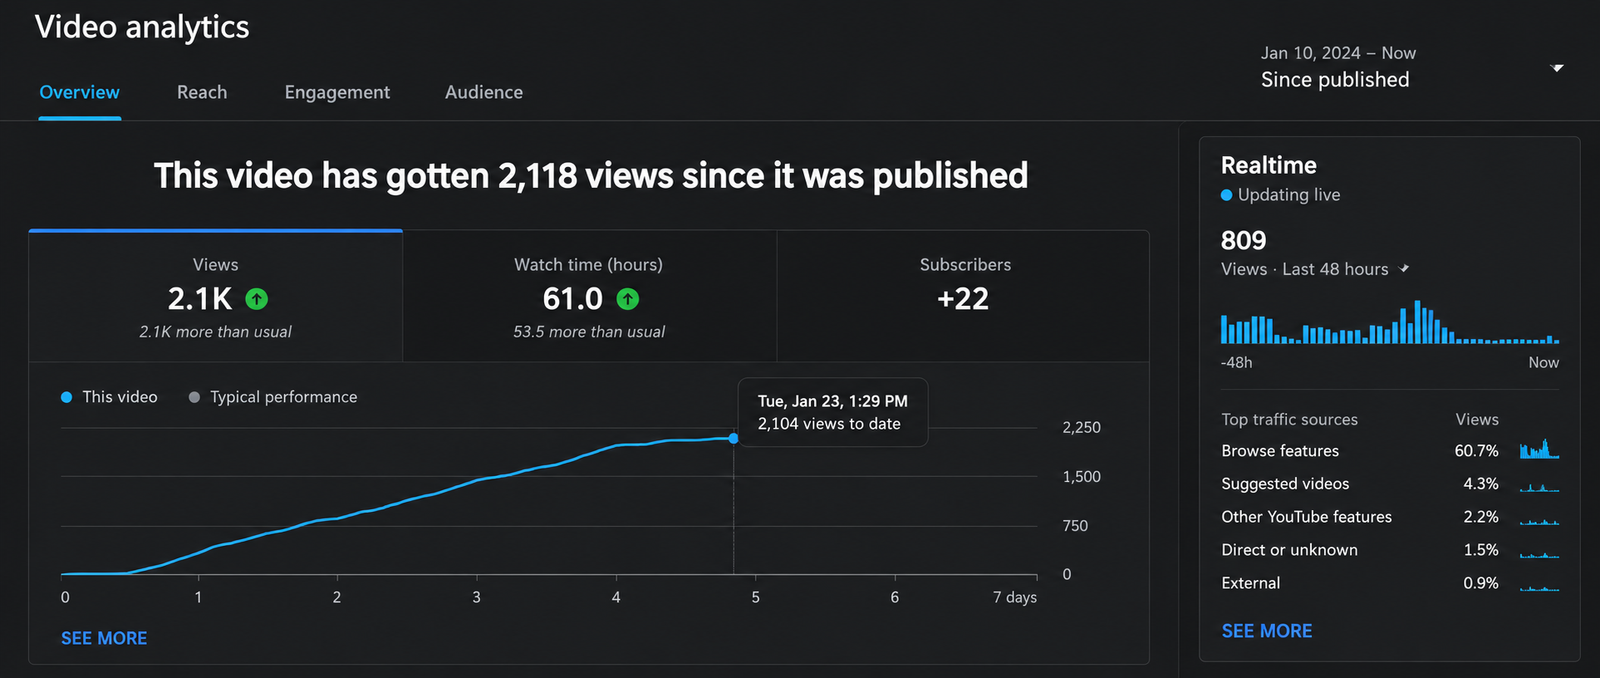The height and width of the screenshot is (678, 1600).
Task: Click the data point marker on the views chart
Action: pyautogui.click(x=734, y=438)
